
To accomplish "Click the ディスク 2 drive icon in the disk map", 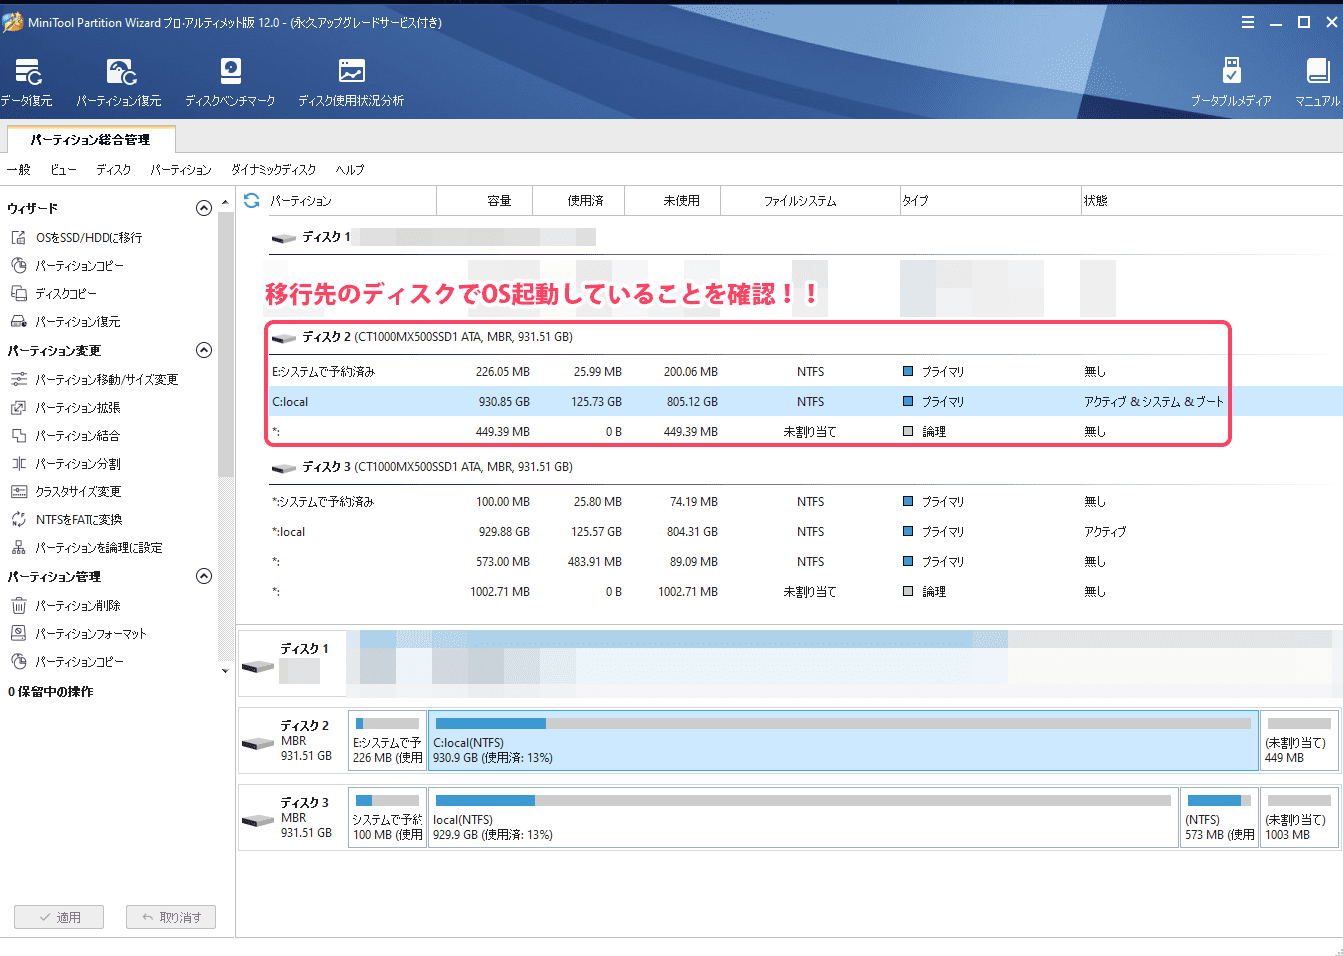I will (258, 743).
